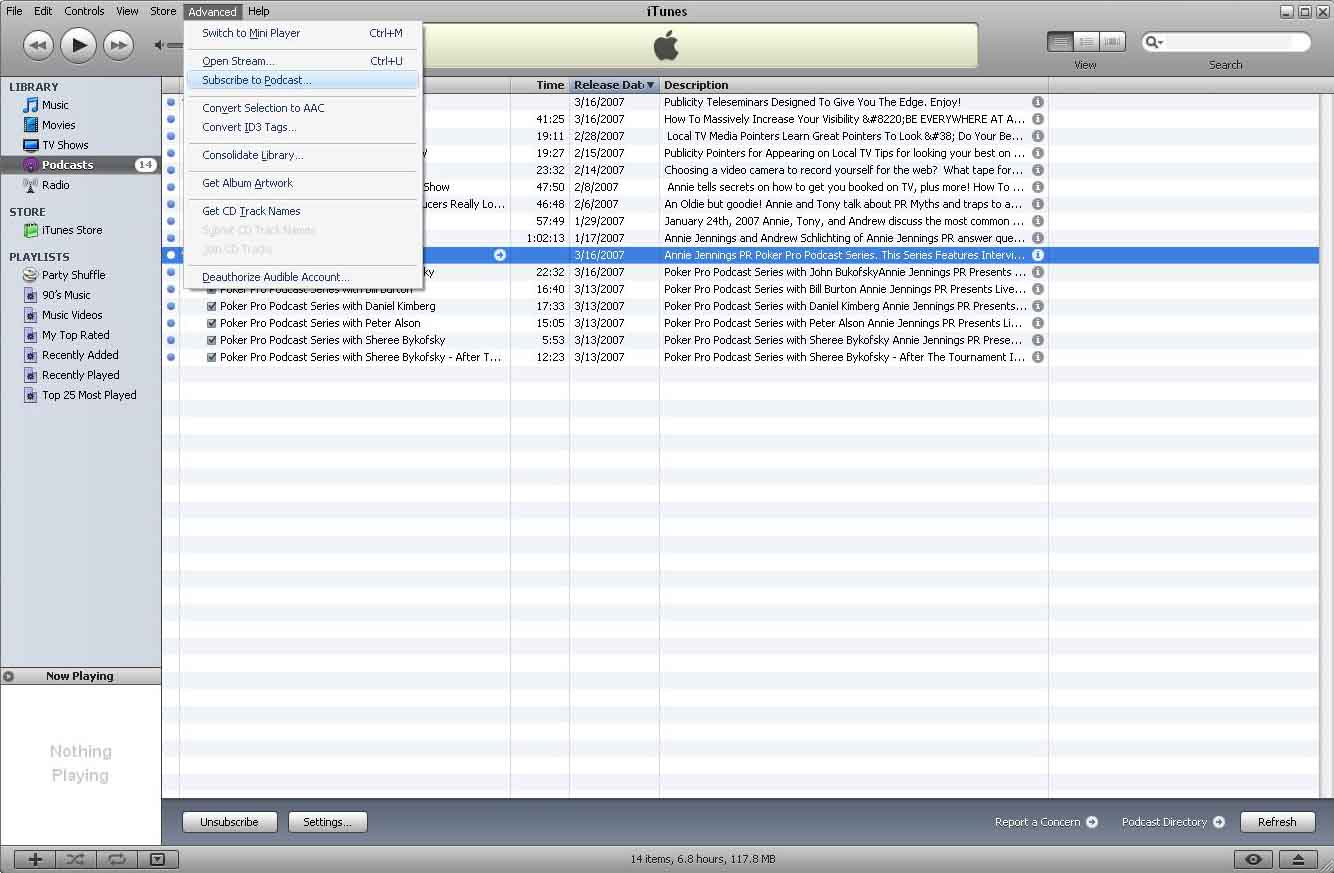Image resolution: width=1334 pixels, height=873 pixels.
Task: Uncheck the Daniel Kimberg episode checkbox
Action: (212, 306)
